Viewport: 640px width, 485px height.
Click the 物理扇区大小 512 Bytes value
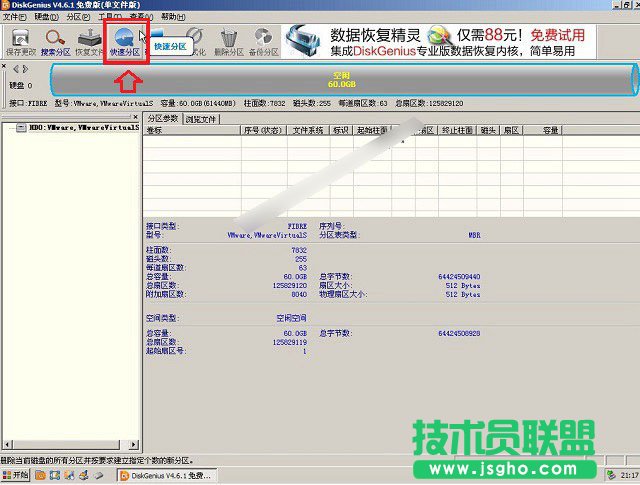[463, 294]
